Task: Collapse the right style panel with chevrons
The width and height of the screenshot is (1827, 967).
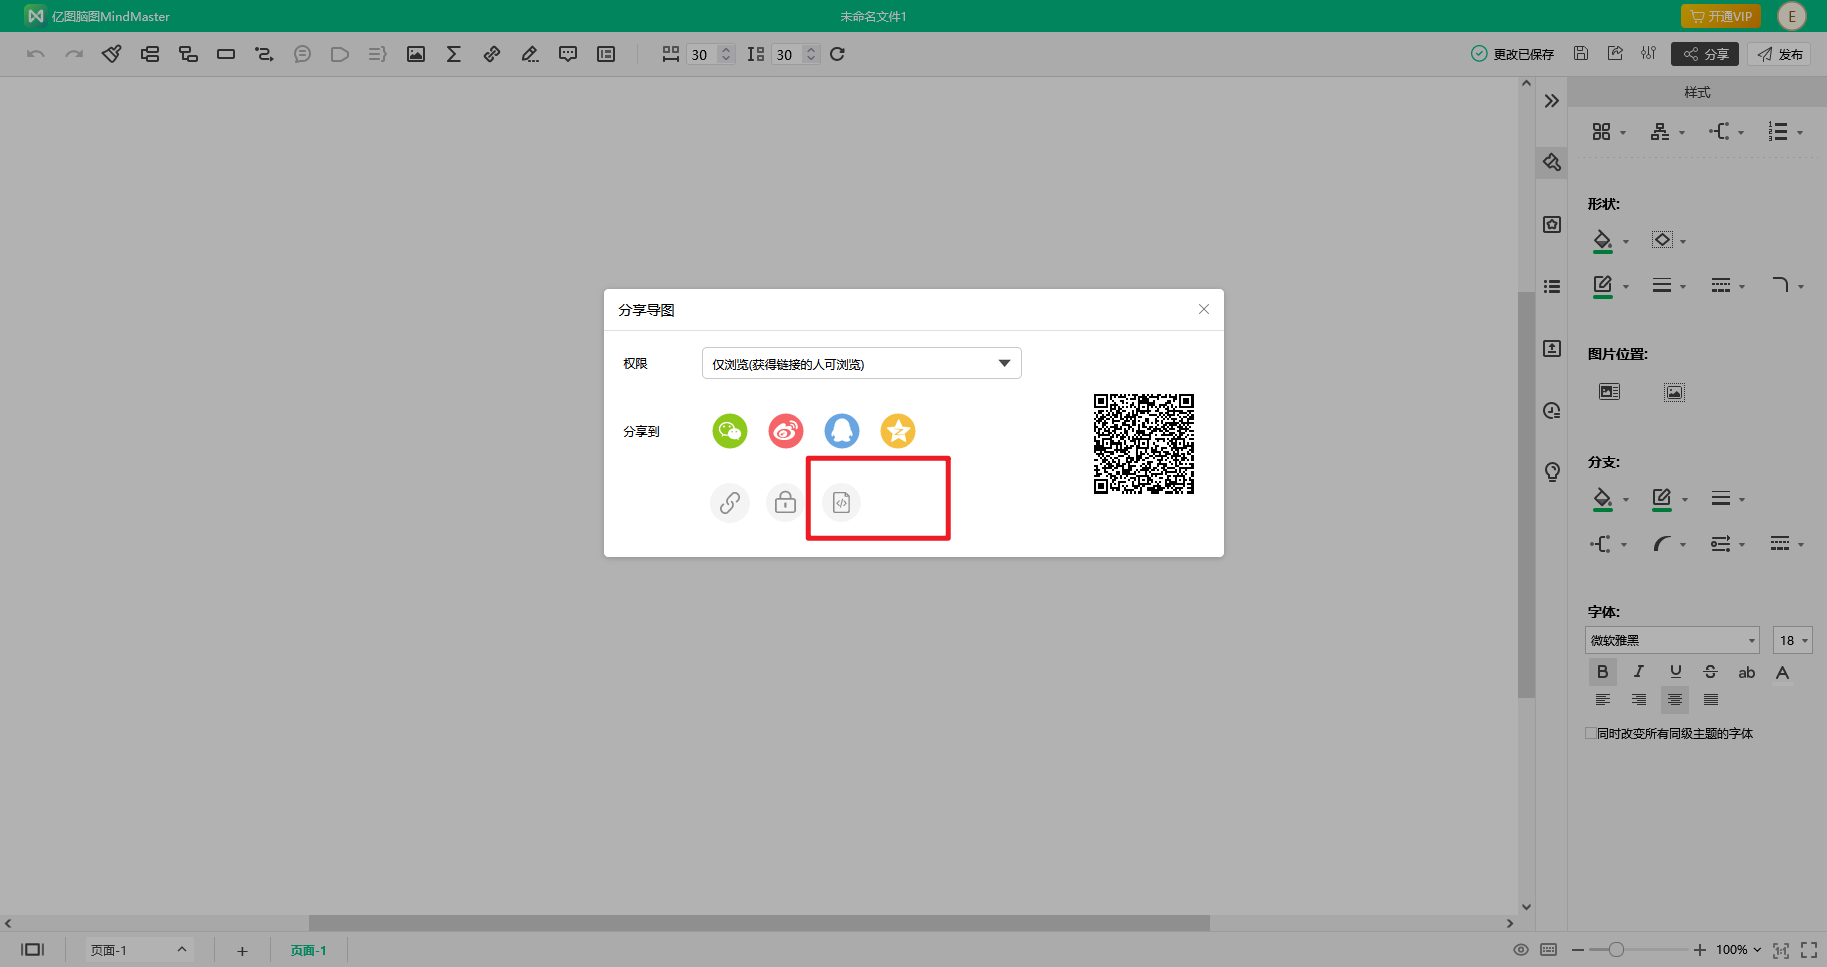Action: tap(1551, 100)
